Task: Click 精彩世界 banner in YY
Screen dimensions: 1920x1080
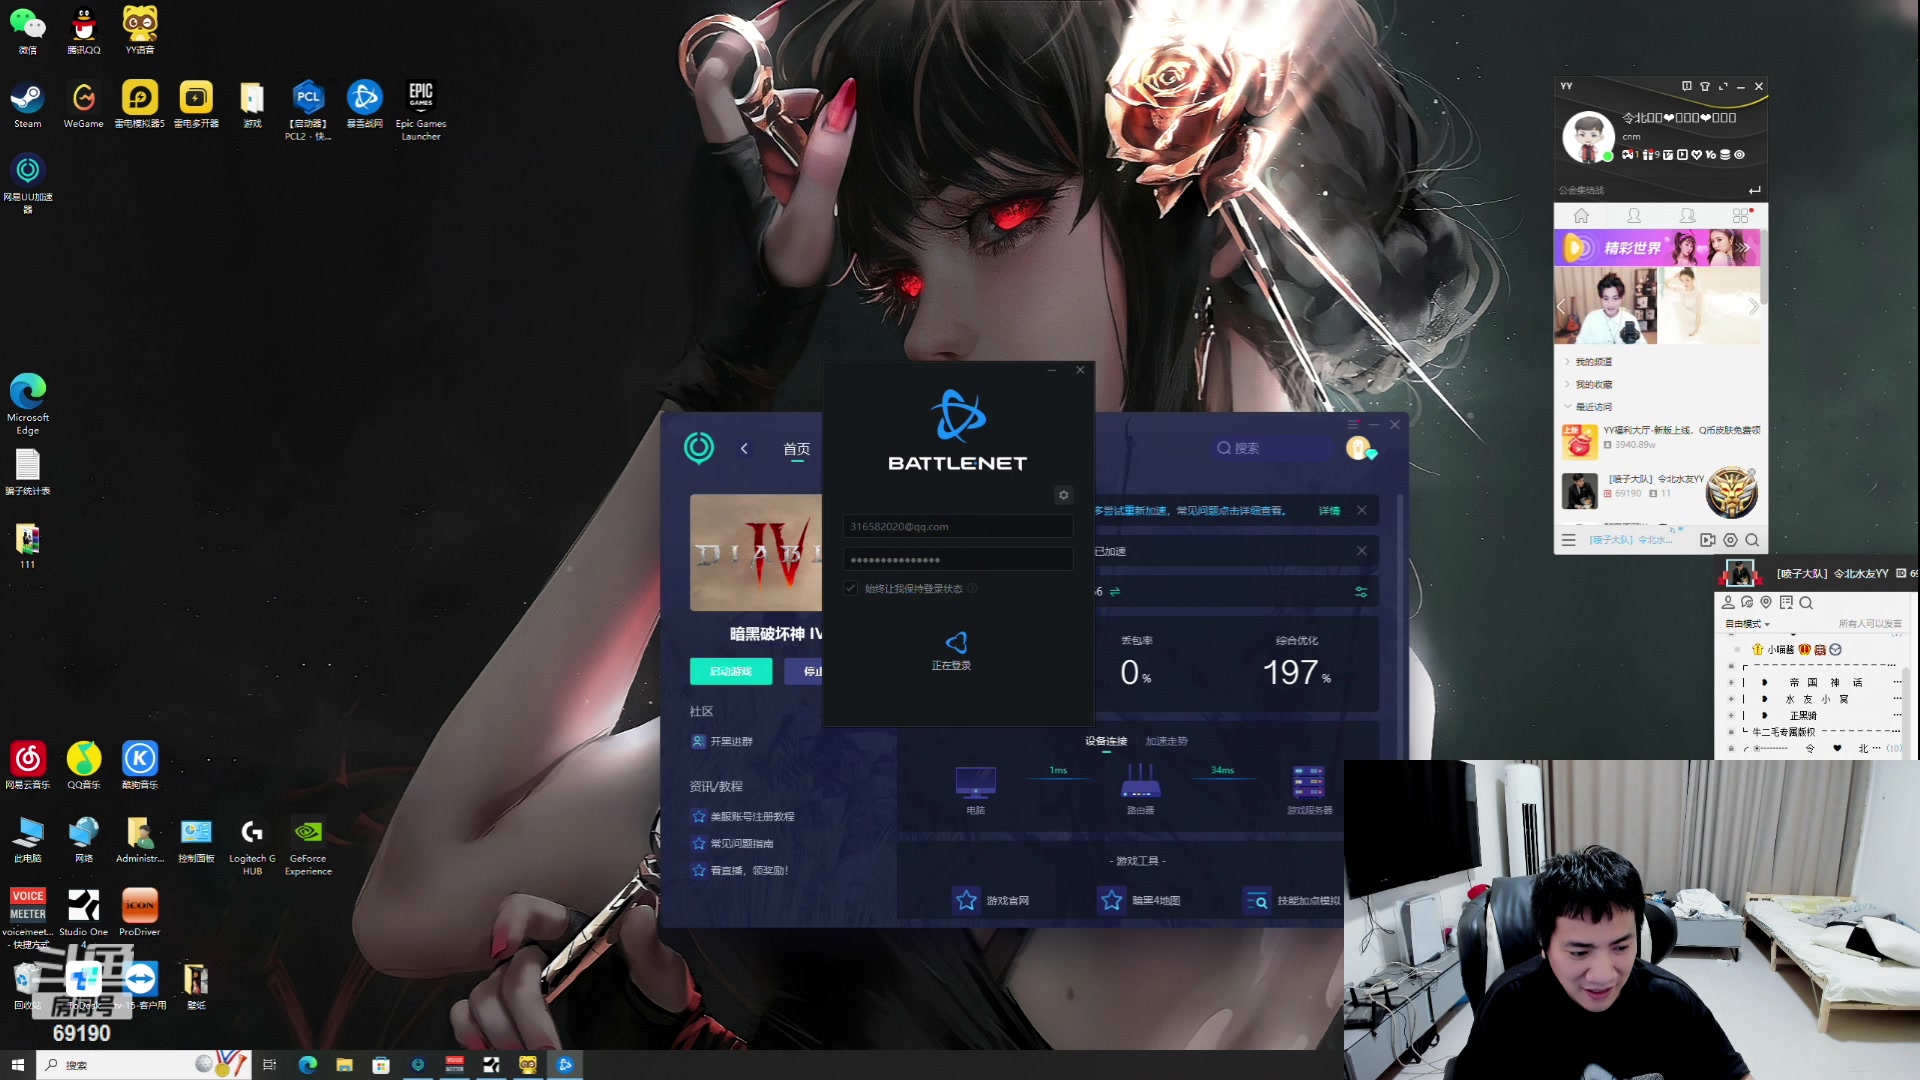Action: (x=1657, y=248)
